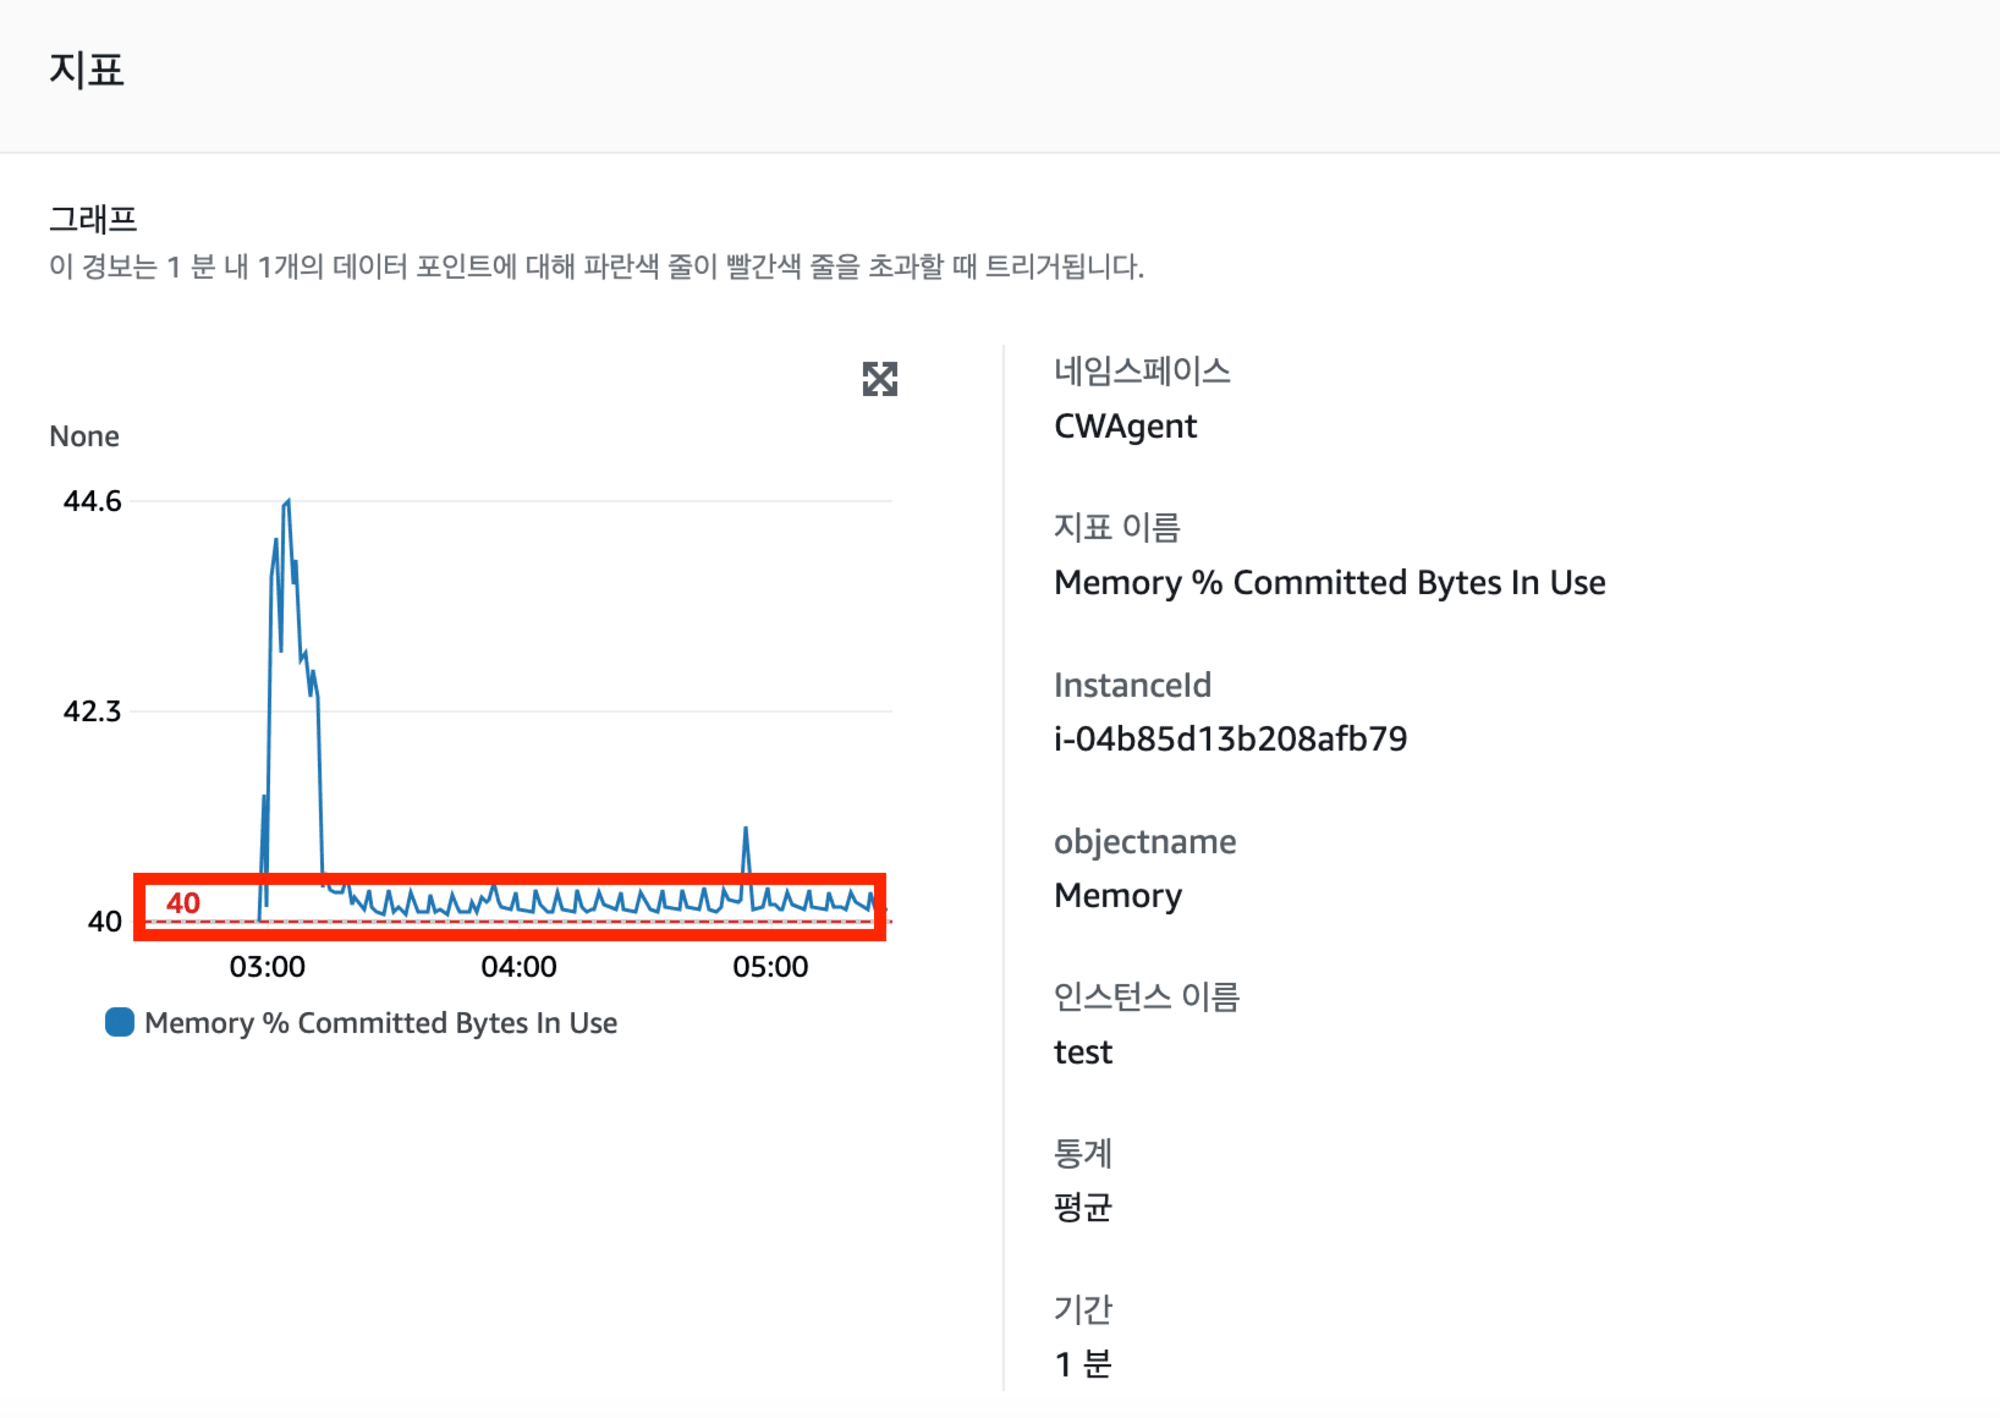Click the 인스턴스 이름 field label
2000x1418 pixels.
pyautogui.click(x=1147, y=997)
